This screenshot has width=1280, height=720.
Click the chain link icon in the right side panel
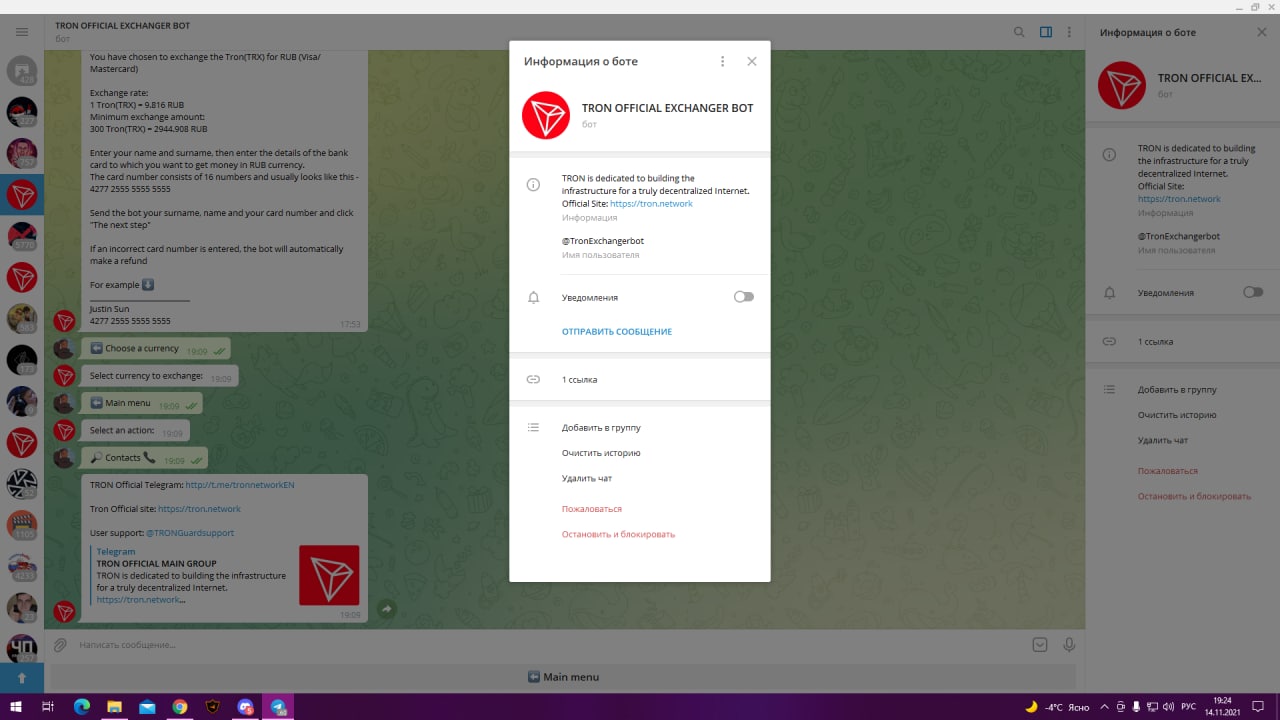[x=1109, y=342]
